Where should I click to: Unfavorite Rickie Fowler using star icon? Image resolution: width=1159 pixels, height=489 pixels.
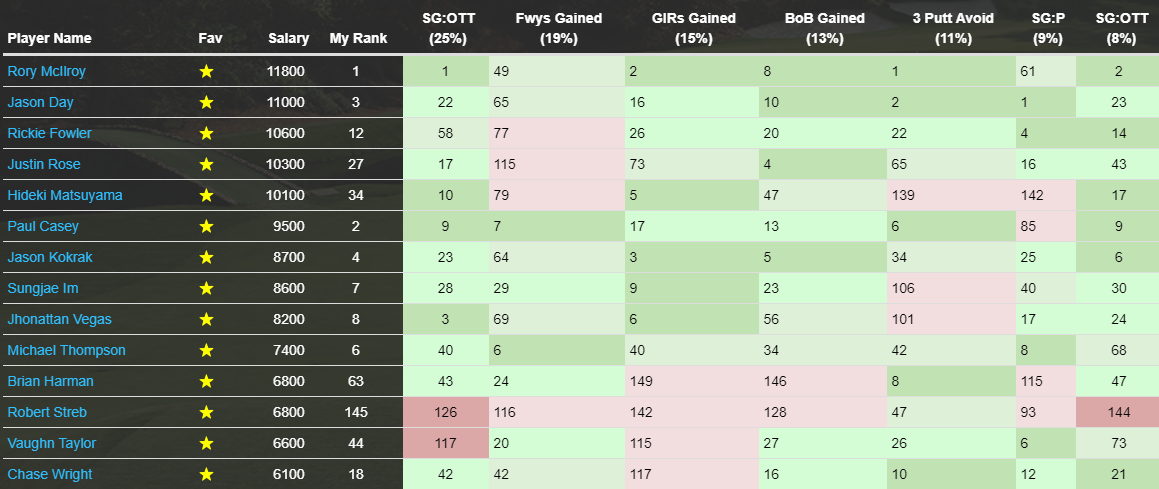click(206, 134)
